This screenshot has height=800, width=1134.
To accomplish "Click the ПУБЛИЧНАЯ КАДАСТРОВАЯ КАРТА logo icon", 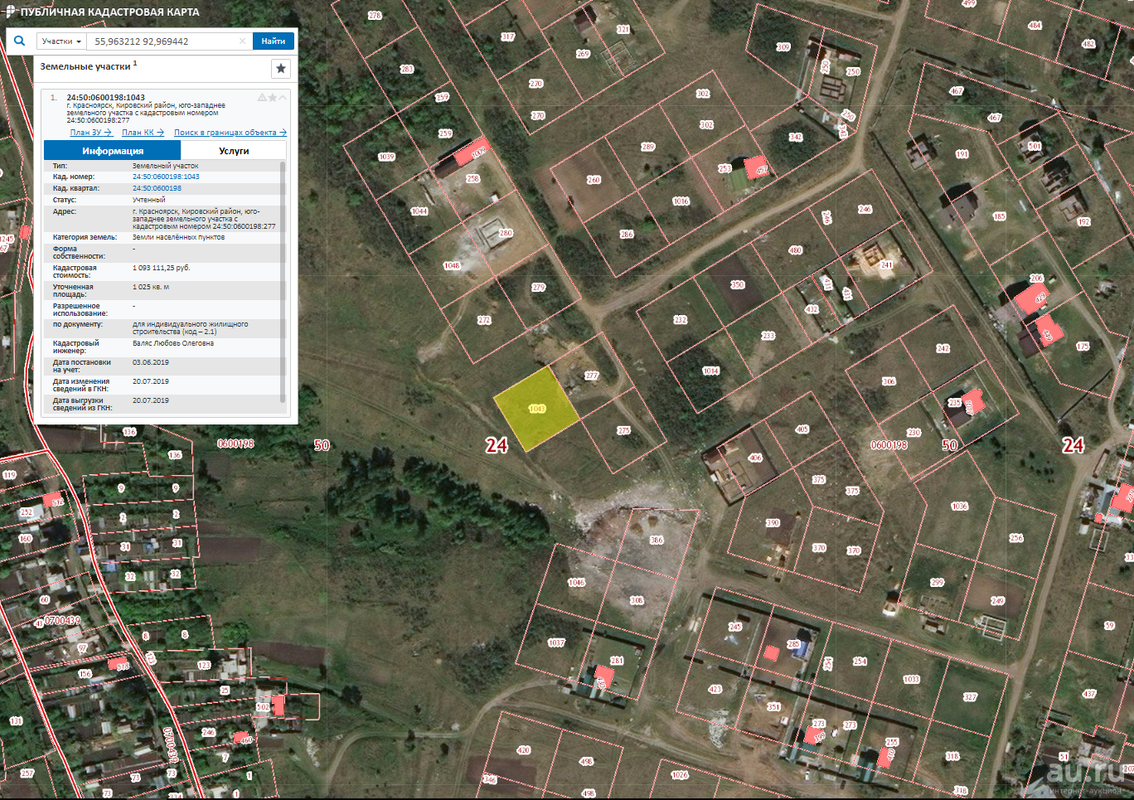I will pos(10,11).
